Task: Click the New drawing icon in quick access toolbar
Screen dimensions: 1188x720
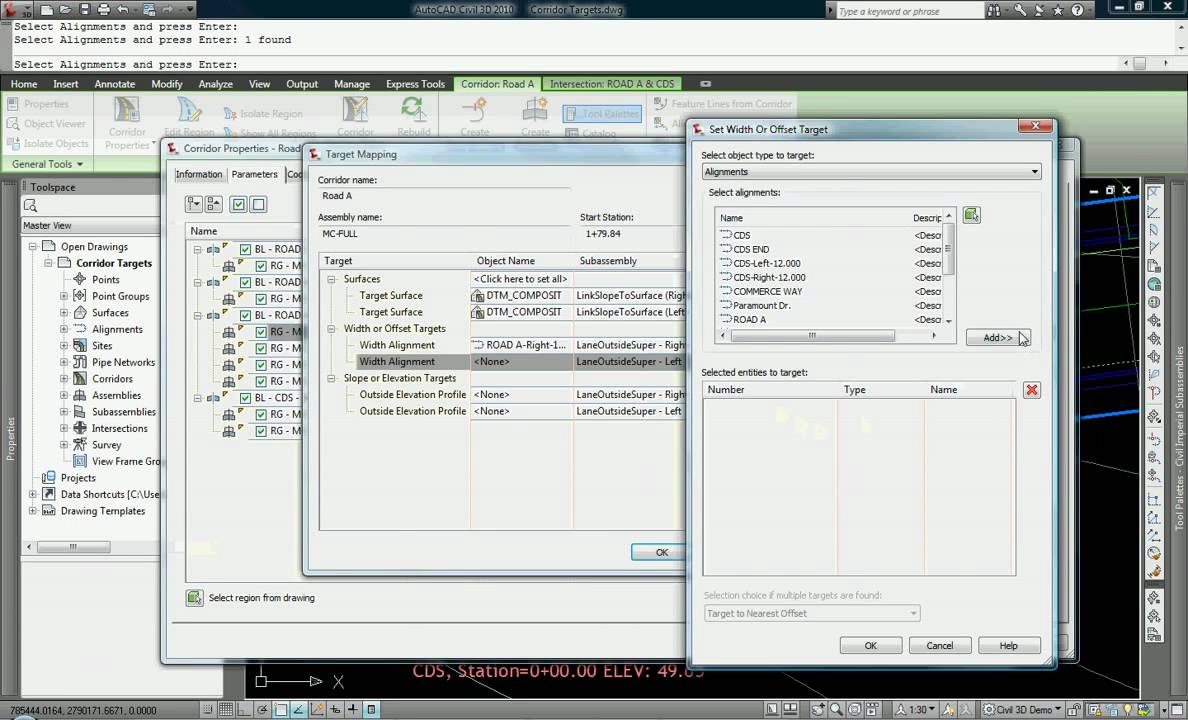Action: [x=47, y=10]
